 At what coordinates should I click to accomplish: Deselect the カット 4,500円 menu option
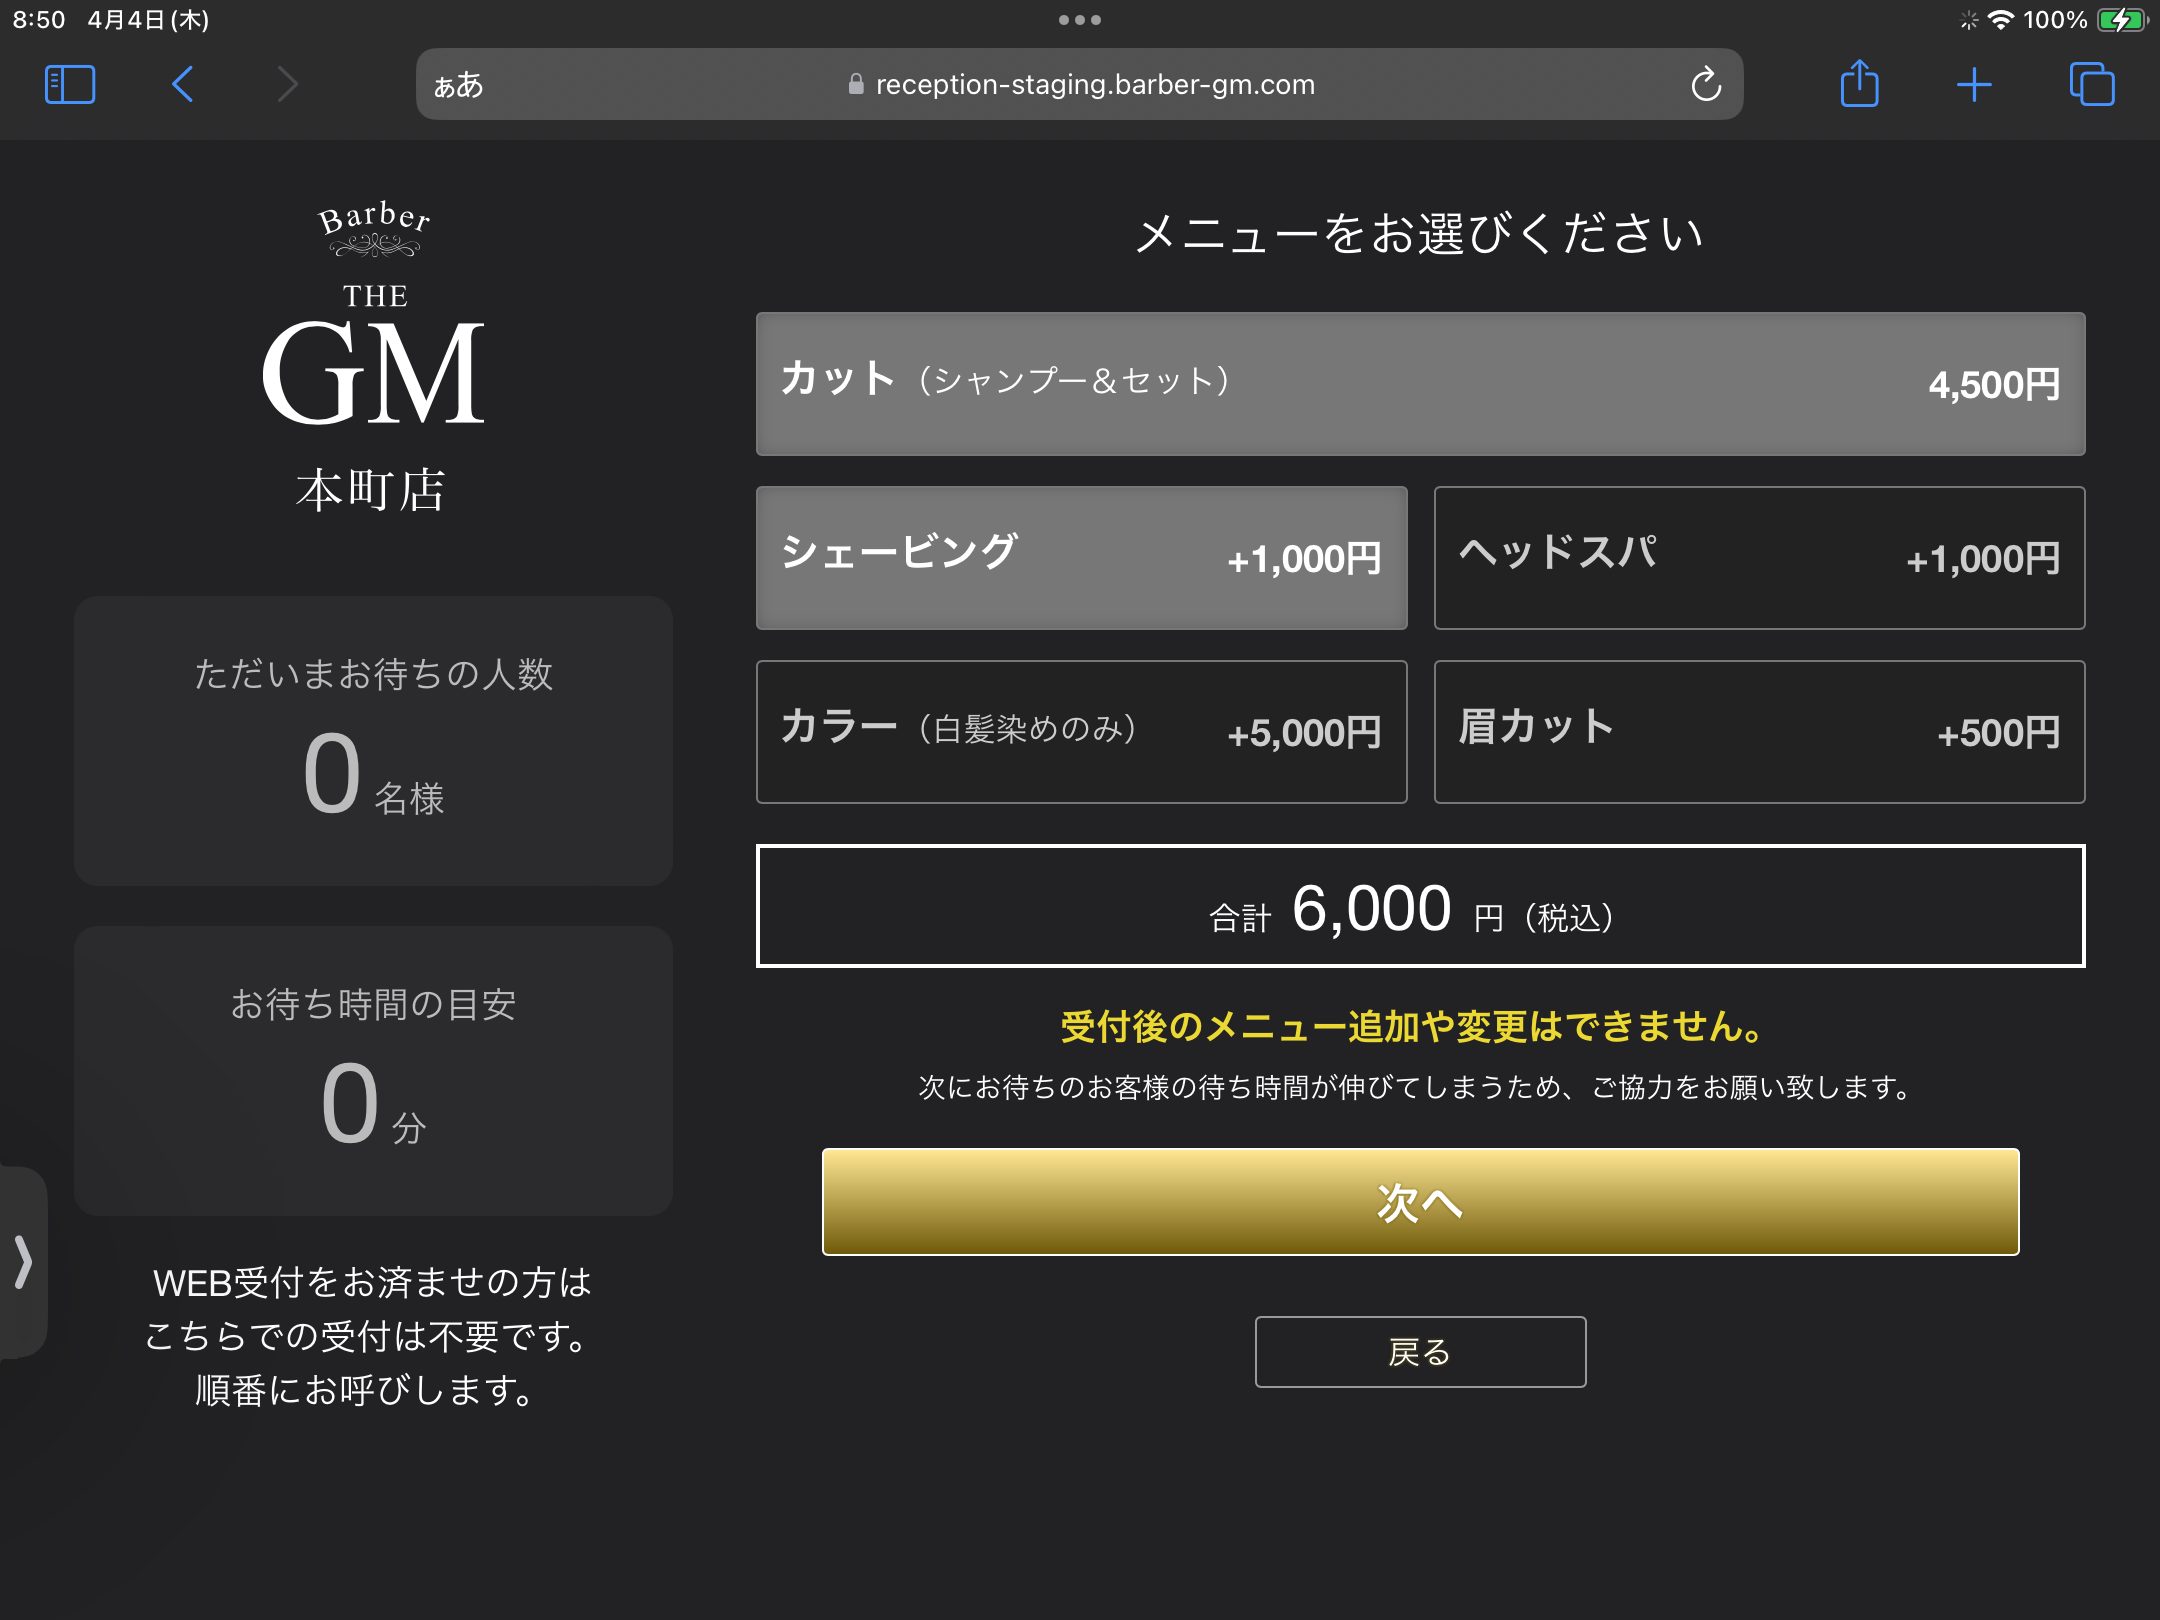1420,384
